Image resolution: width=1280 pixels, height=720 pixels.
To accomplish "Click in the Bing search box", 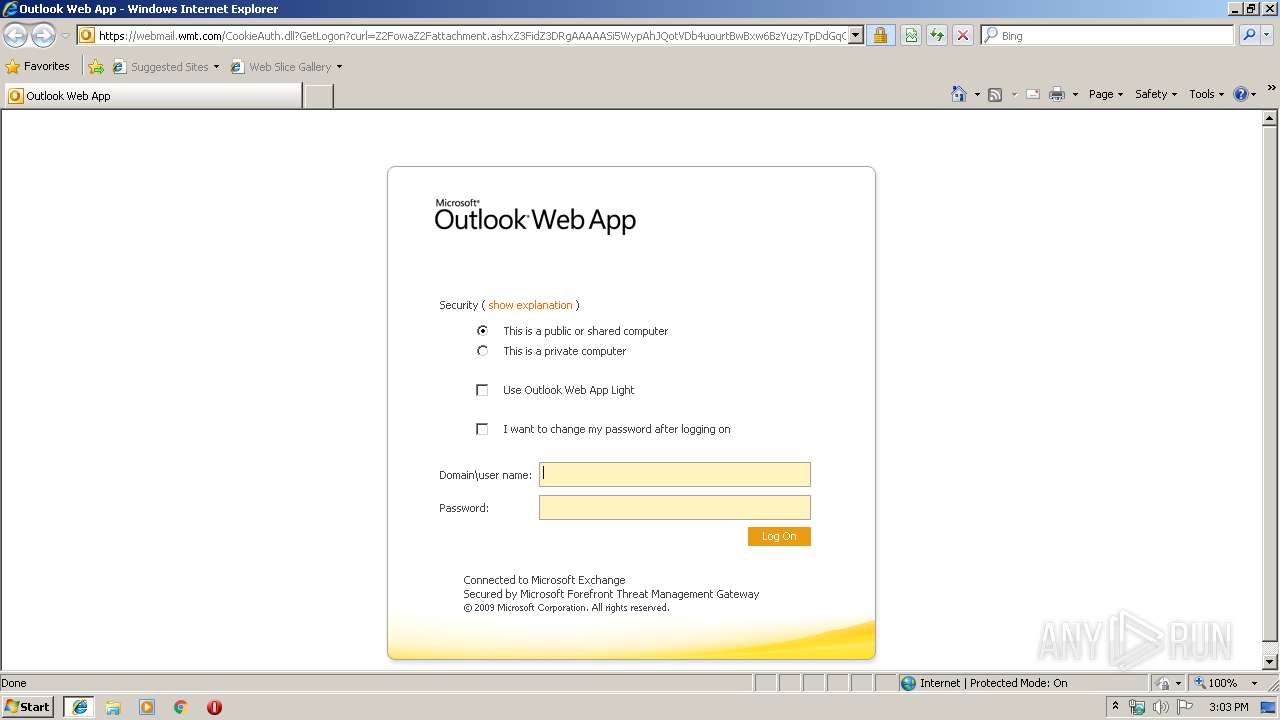I will coord(1108,35).
